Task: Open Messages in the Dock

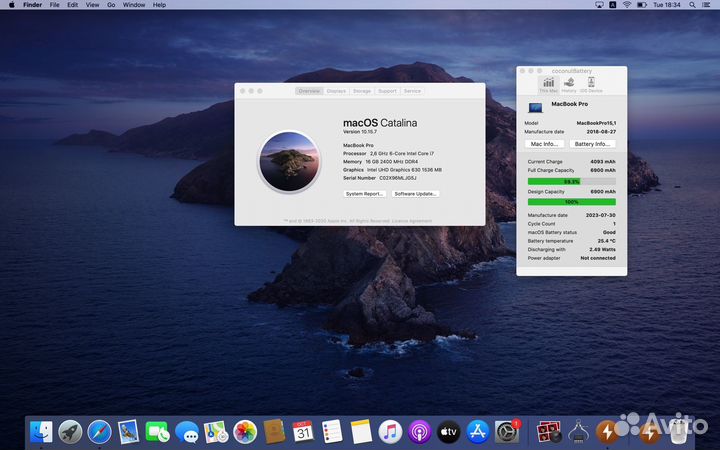Action: (186, 432)
